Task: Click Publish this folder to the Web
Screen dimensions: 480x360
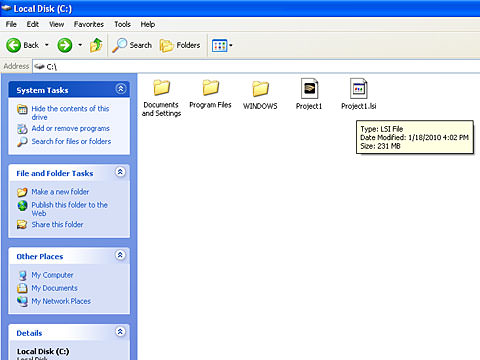Action: point(69,209)
